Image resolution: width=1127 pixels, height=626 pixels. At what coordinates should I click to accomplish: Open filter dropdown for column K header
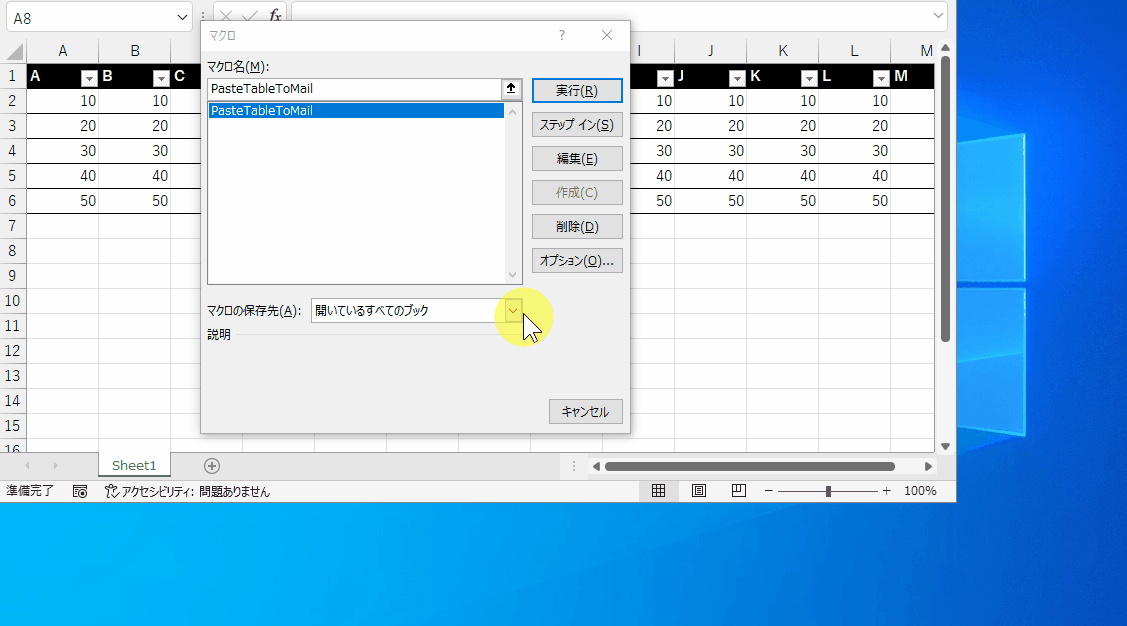tap(809, 78)
